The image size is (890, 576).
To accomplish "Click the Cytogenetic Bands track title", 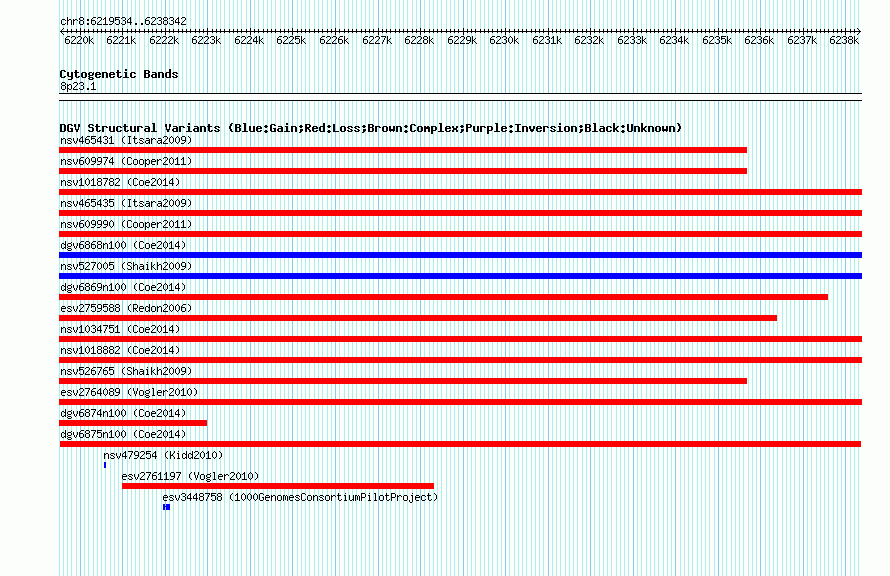I will pos(119,74).
